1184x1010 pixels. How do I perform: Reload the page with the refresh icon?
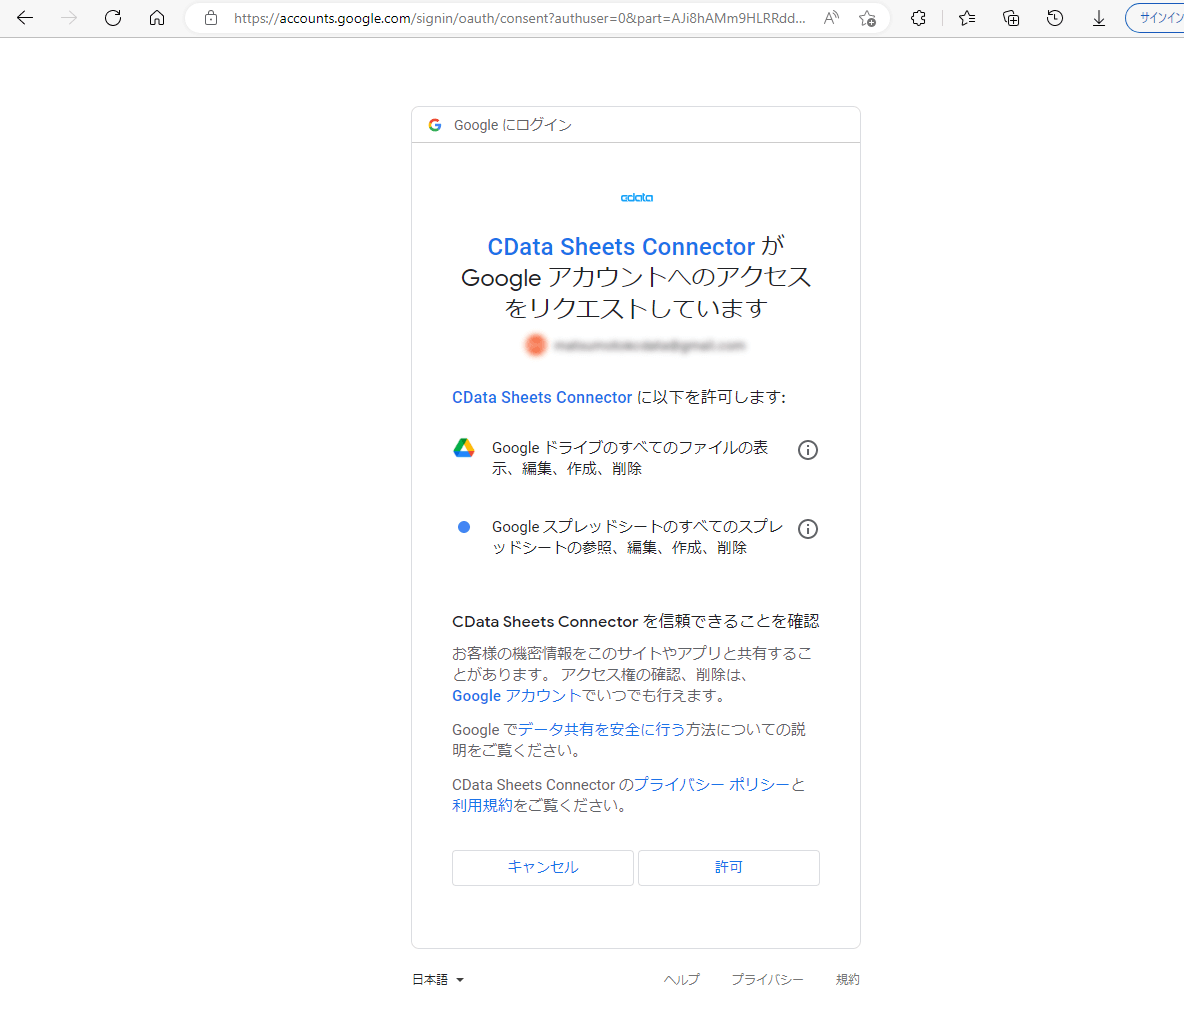113,18
